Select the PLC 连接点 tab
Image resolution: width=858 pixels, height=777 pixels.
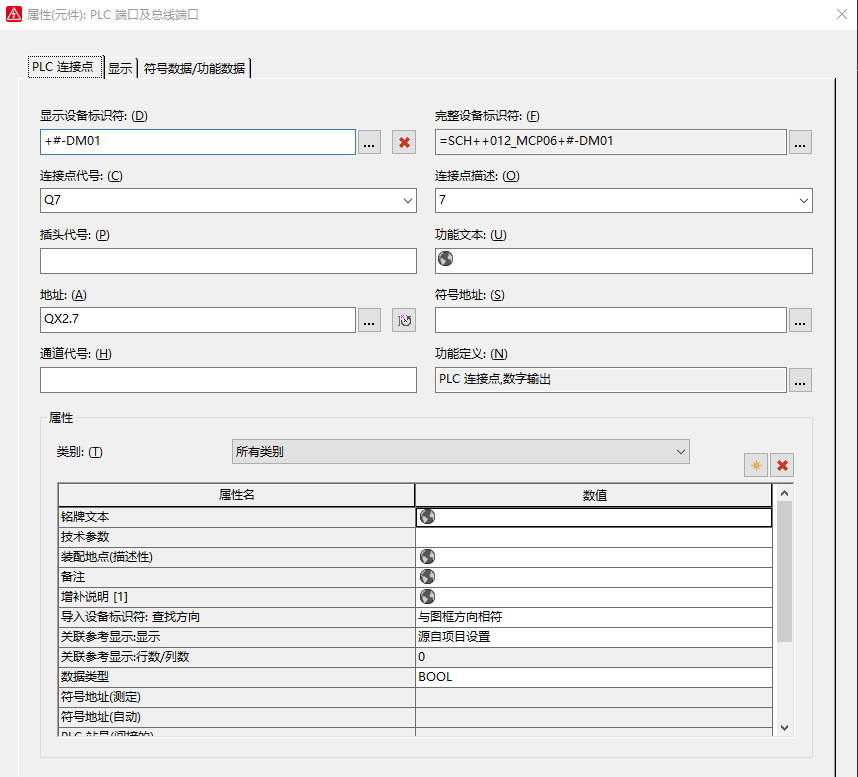click(65, 67)
